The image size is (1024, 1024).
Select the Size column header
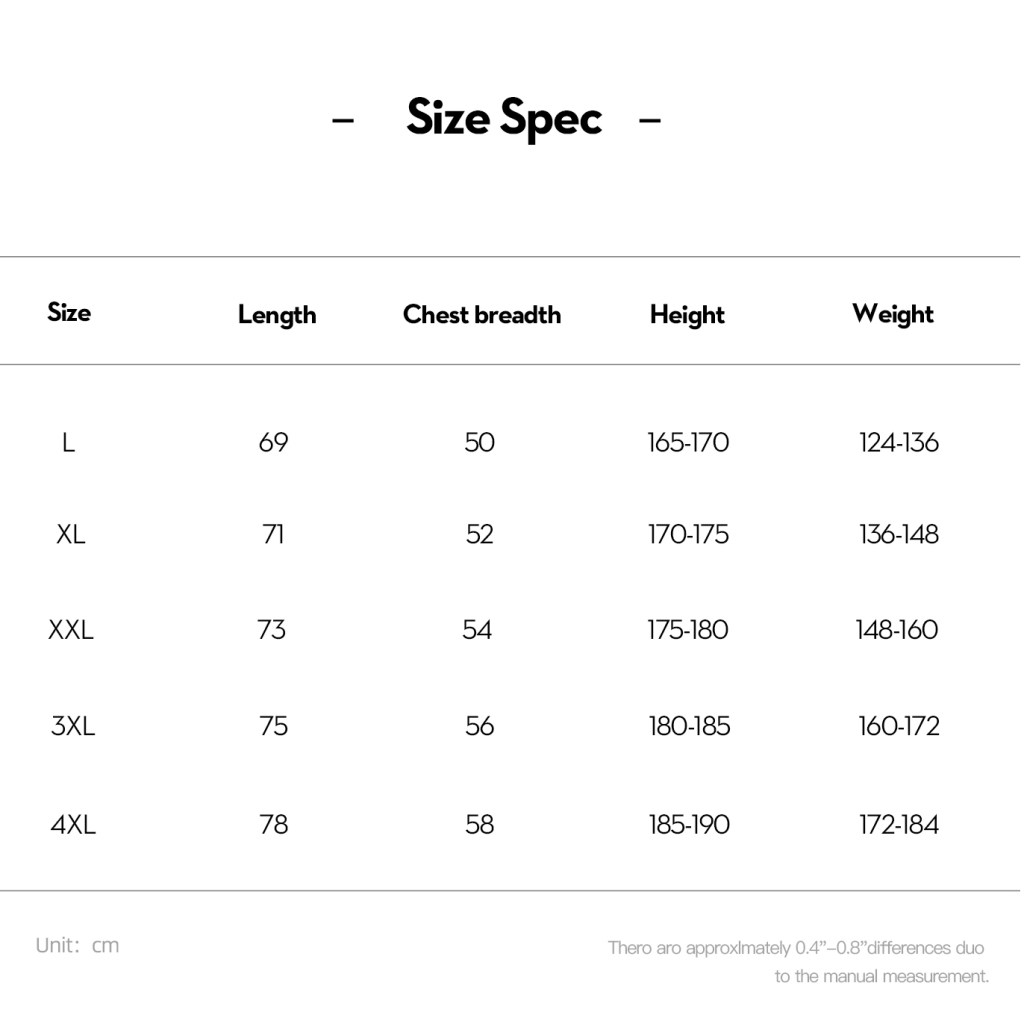[69, 312]
